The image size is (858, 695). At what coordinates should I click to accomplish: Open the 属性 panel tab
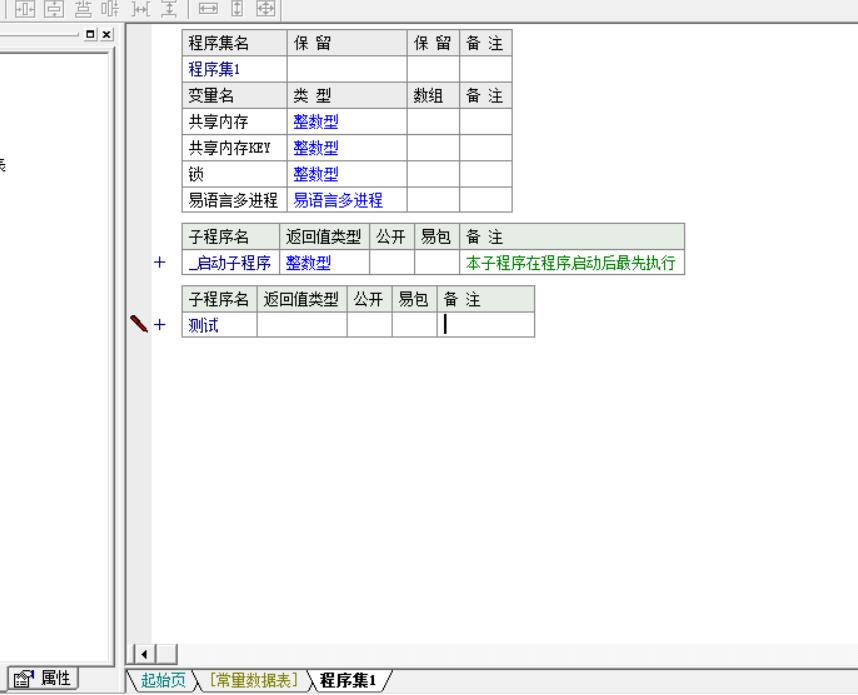(x=43, y=679)
